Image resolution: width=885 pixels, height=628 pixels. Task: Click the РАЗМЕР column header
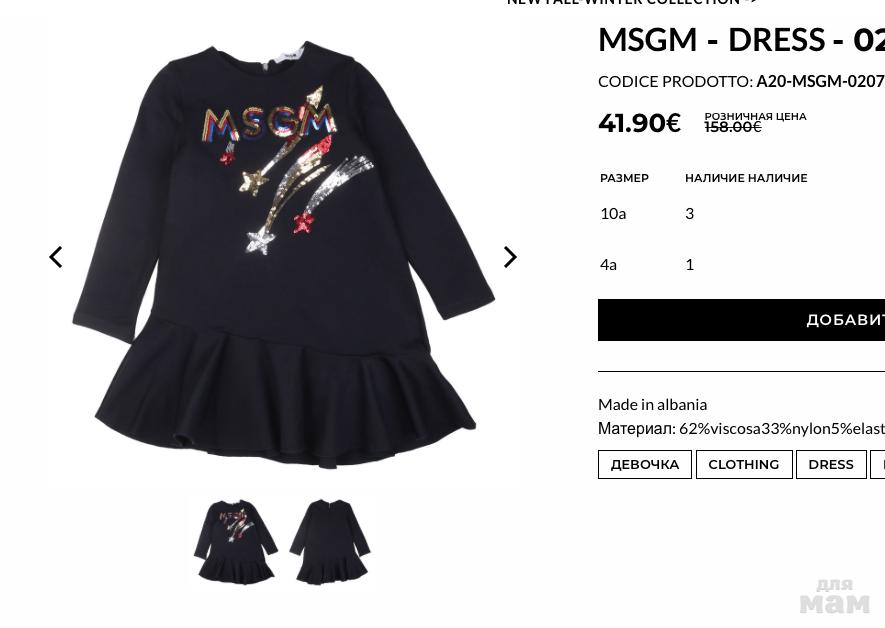[624, 178]
